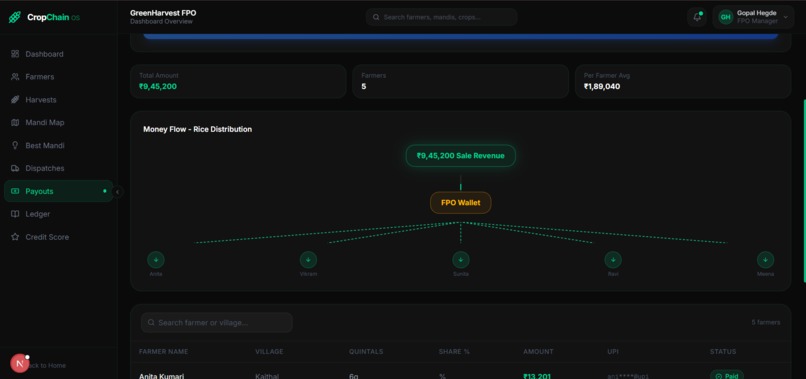Click the Gopal Hegde user name
This screenshot has width=806, height=379.
click(x=757, y=13)
